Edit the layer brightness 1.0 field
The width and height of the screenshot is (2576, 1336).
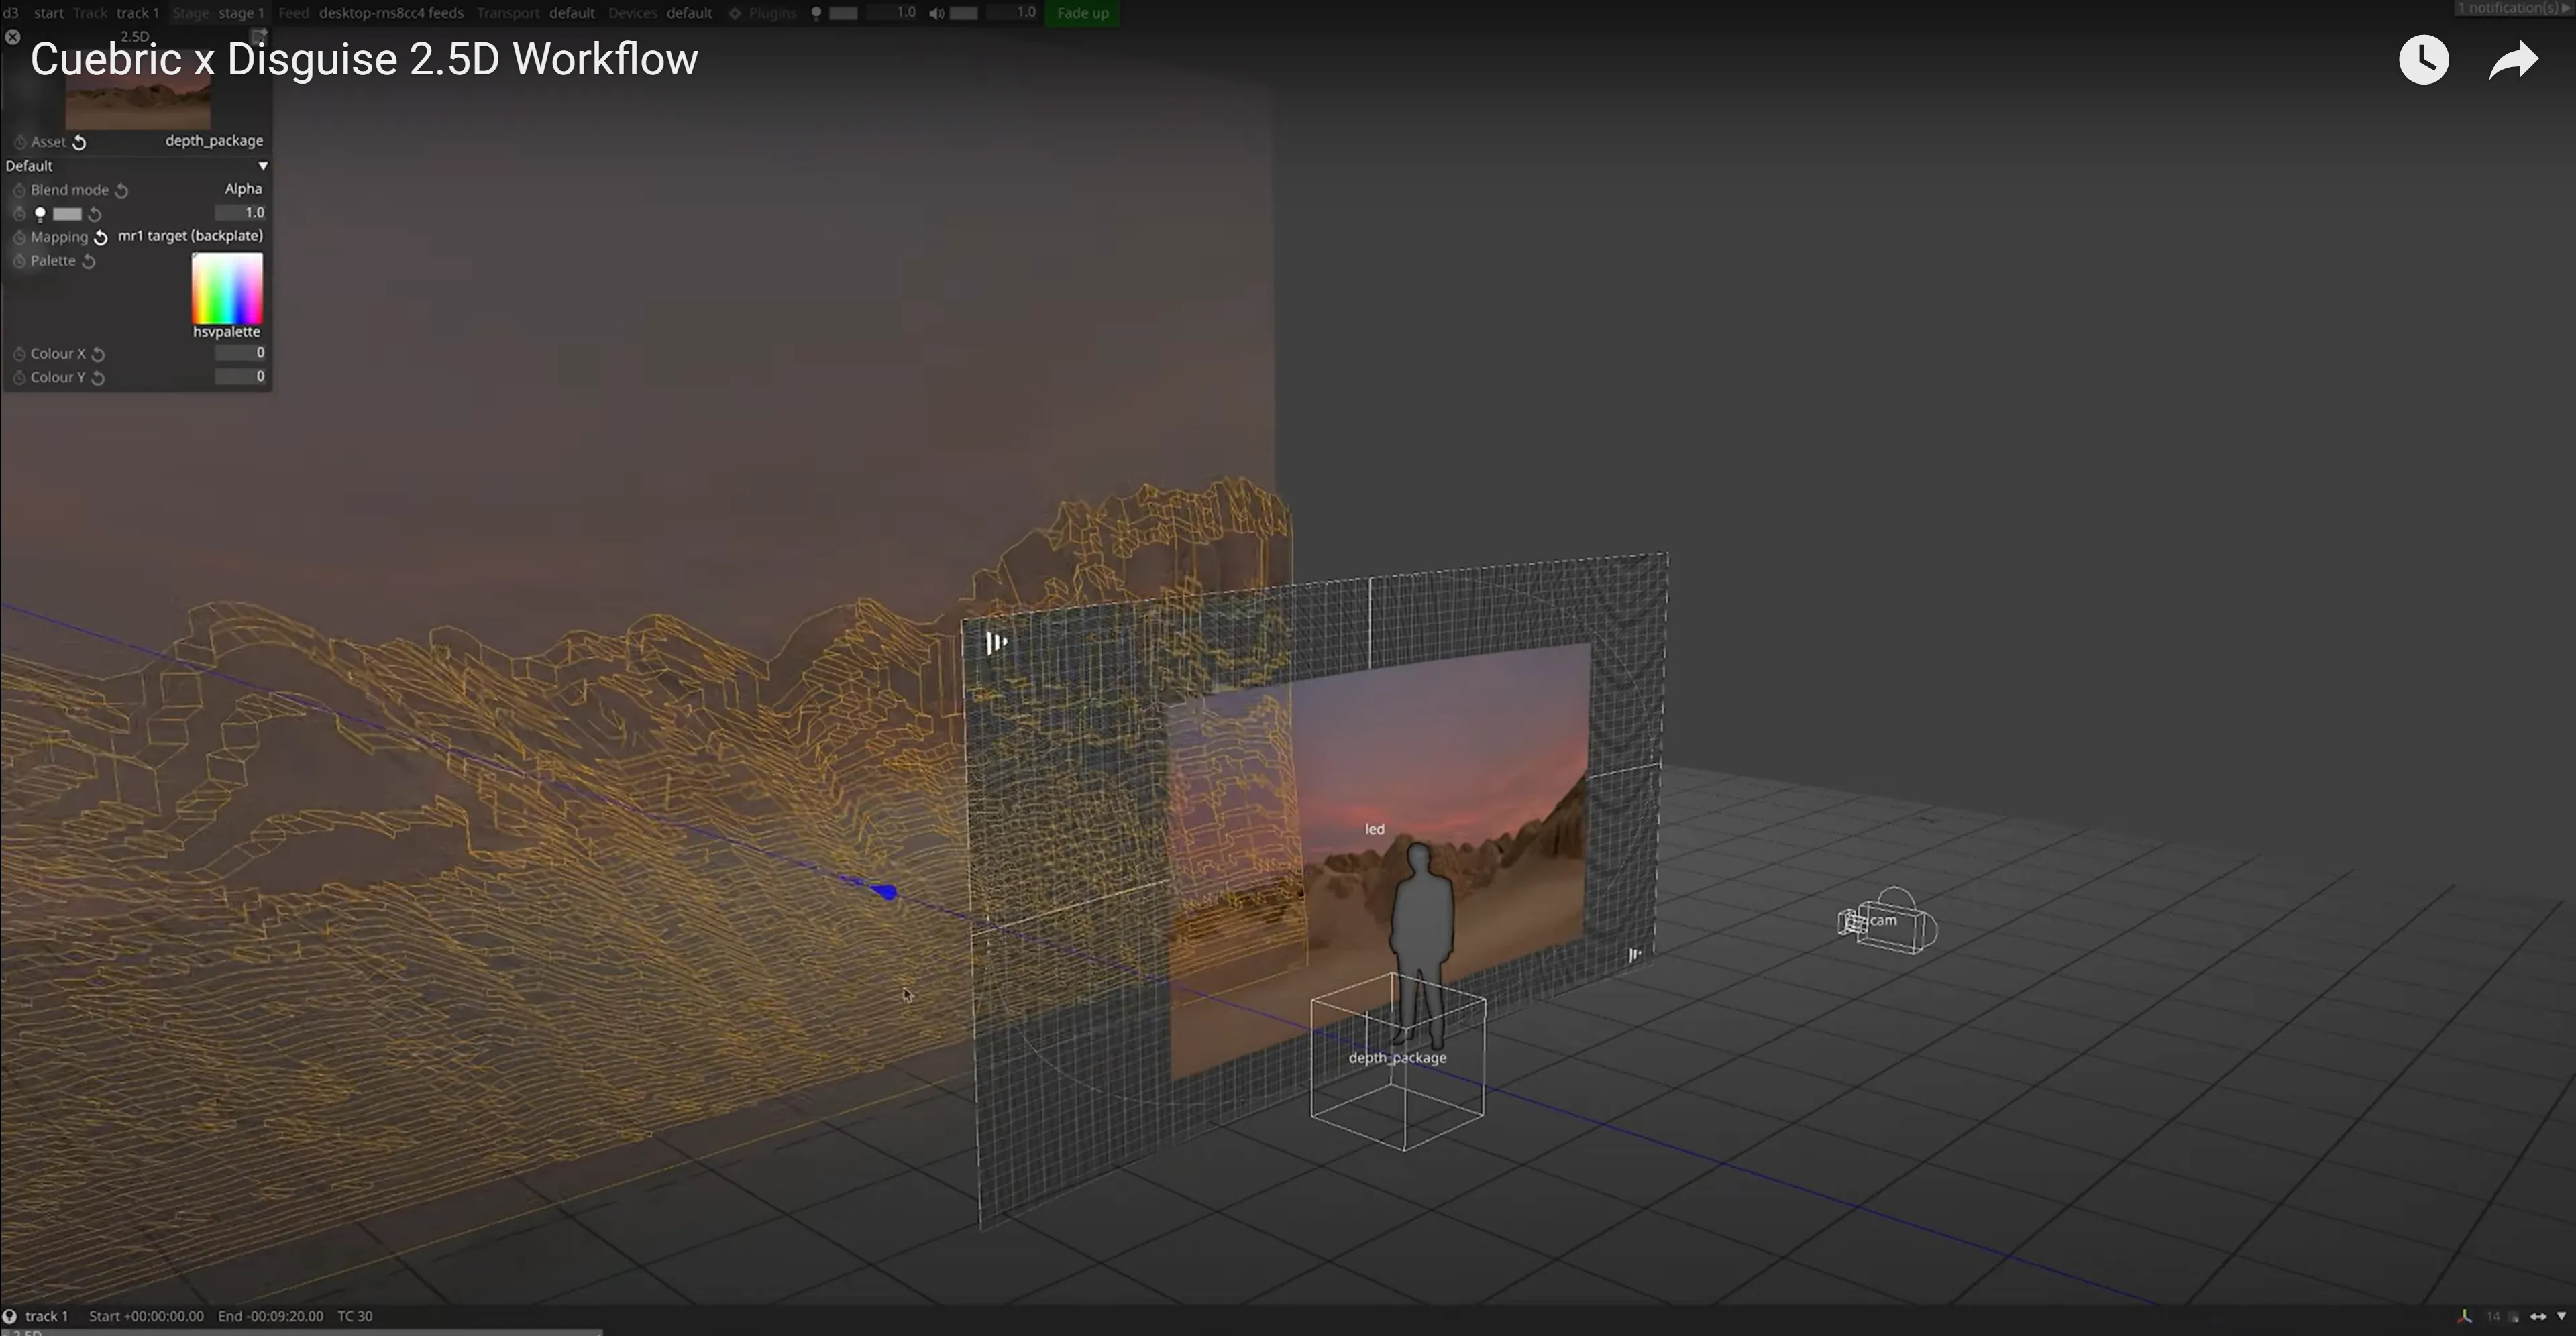tap(240, 213)
